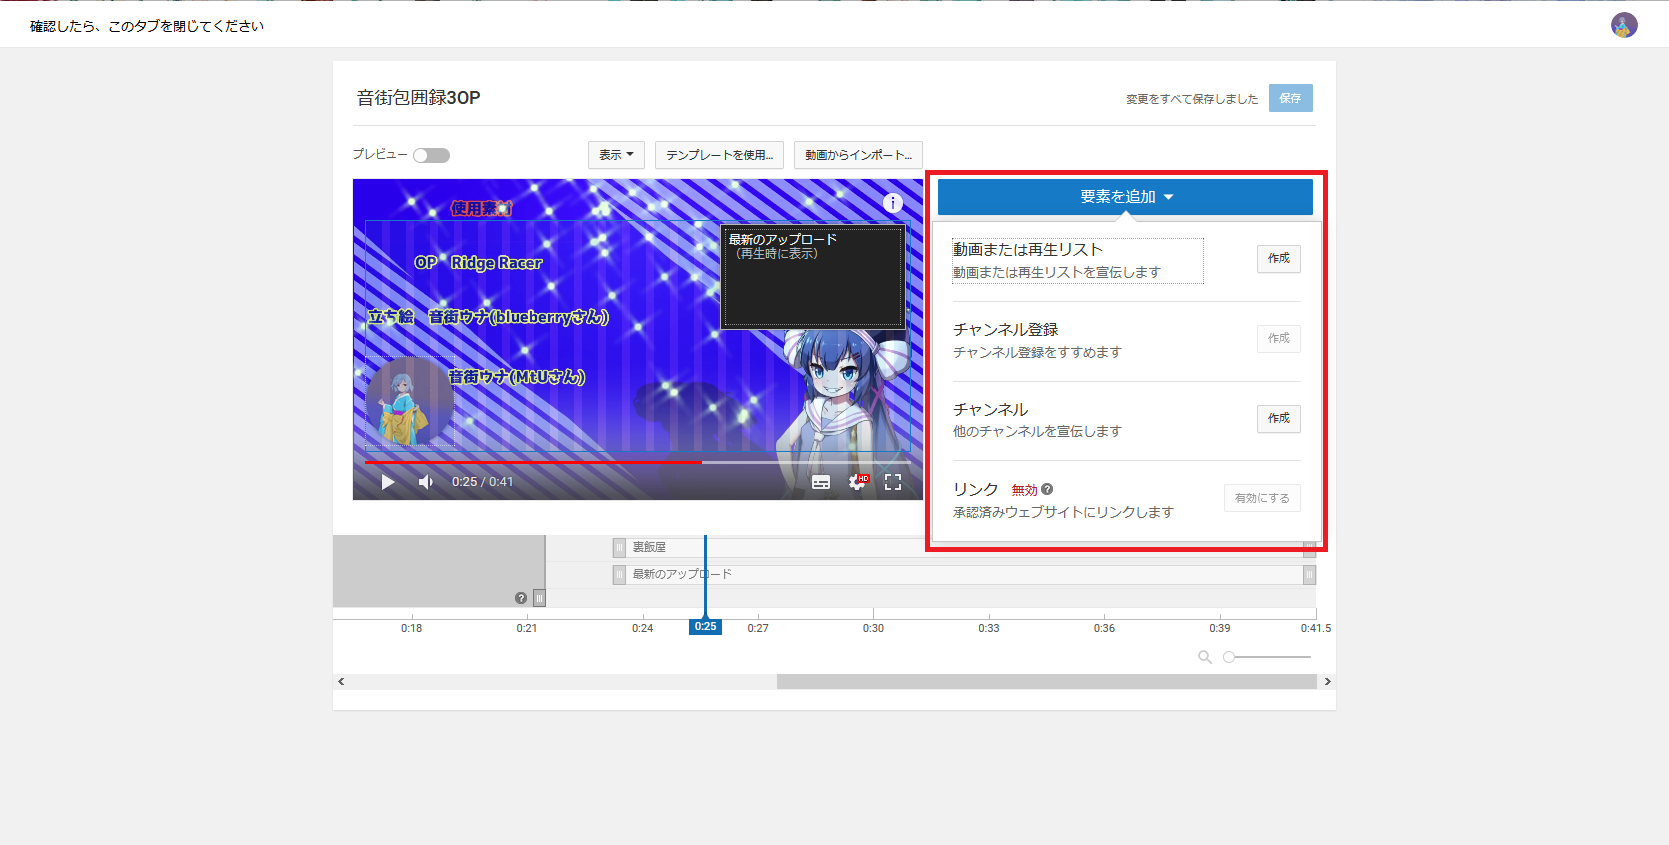Click the 最新のアップロード element box on the video
The width and height of the screenshot is (1669, 845).
pyautogui.click(x=813, y=276)
